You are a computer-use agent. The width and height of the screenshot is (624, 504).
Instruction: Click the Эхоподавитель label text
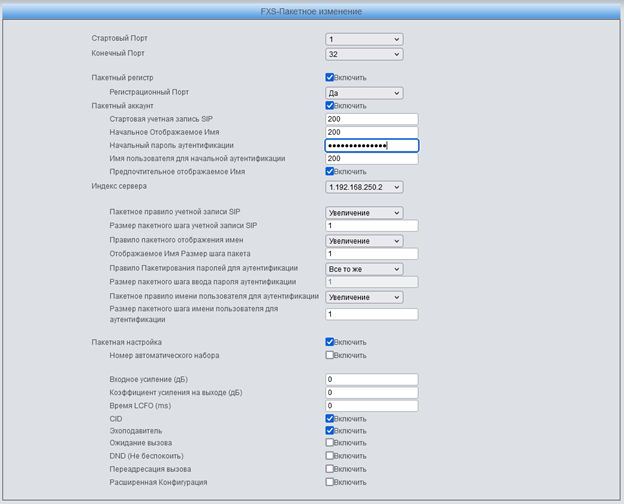(136, 431)
